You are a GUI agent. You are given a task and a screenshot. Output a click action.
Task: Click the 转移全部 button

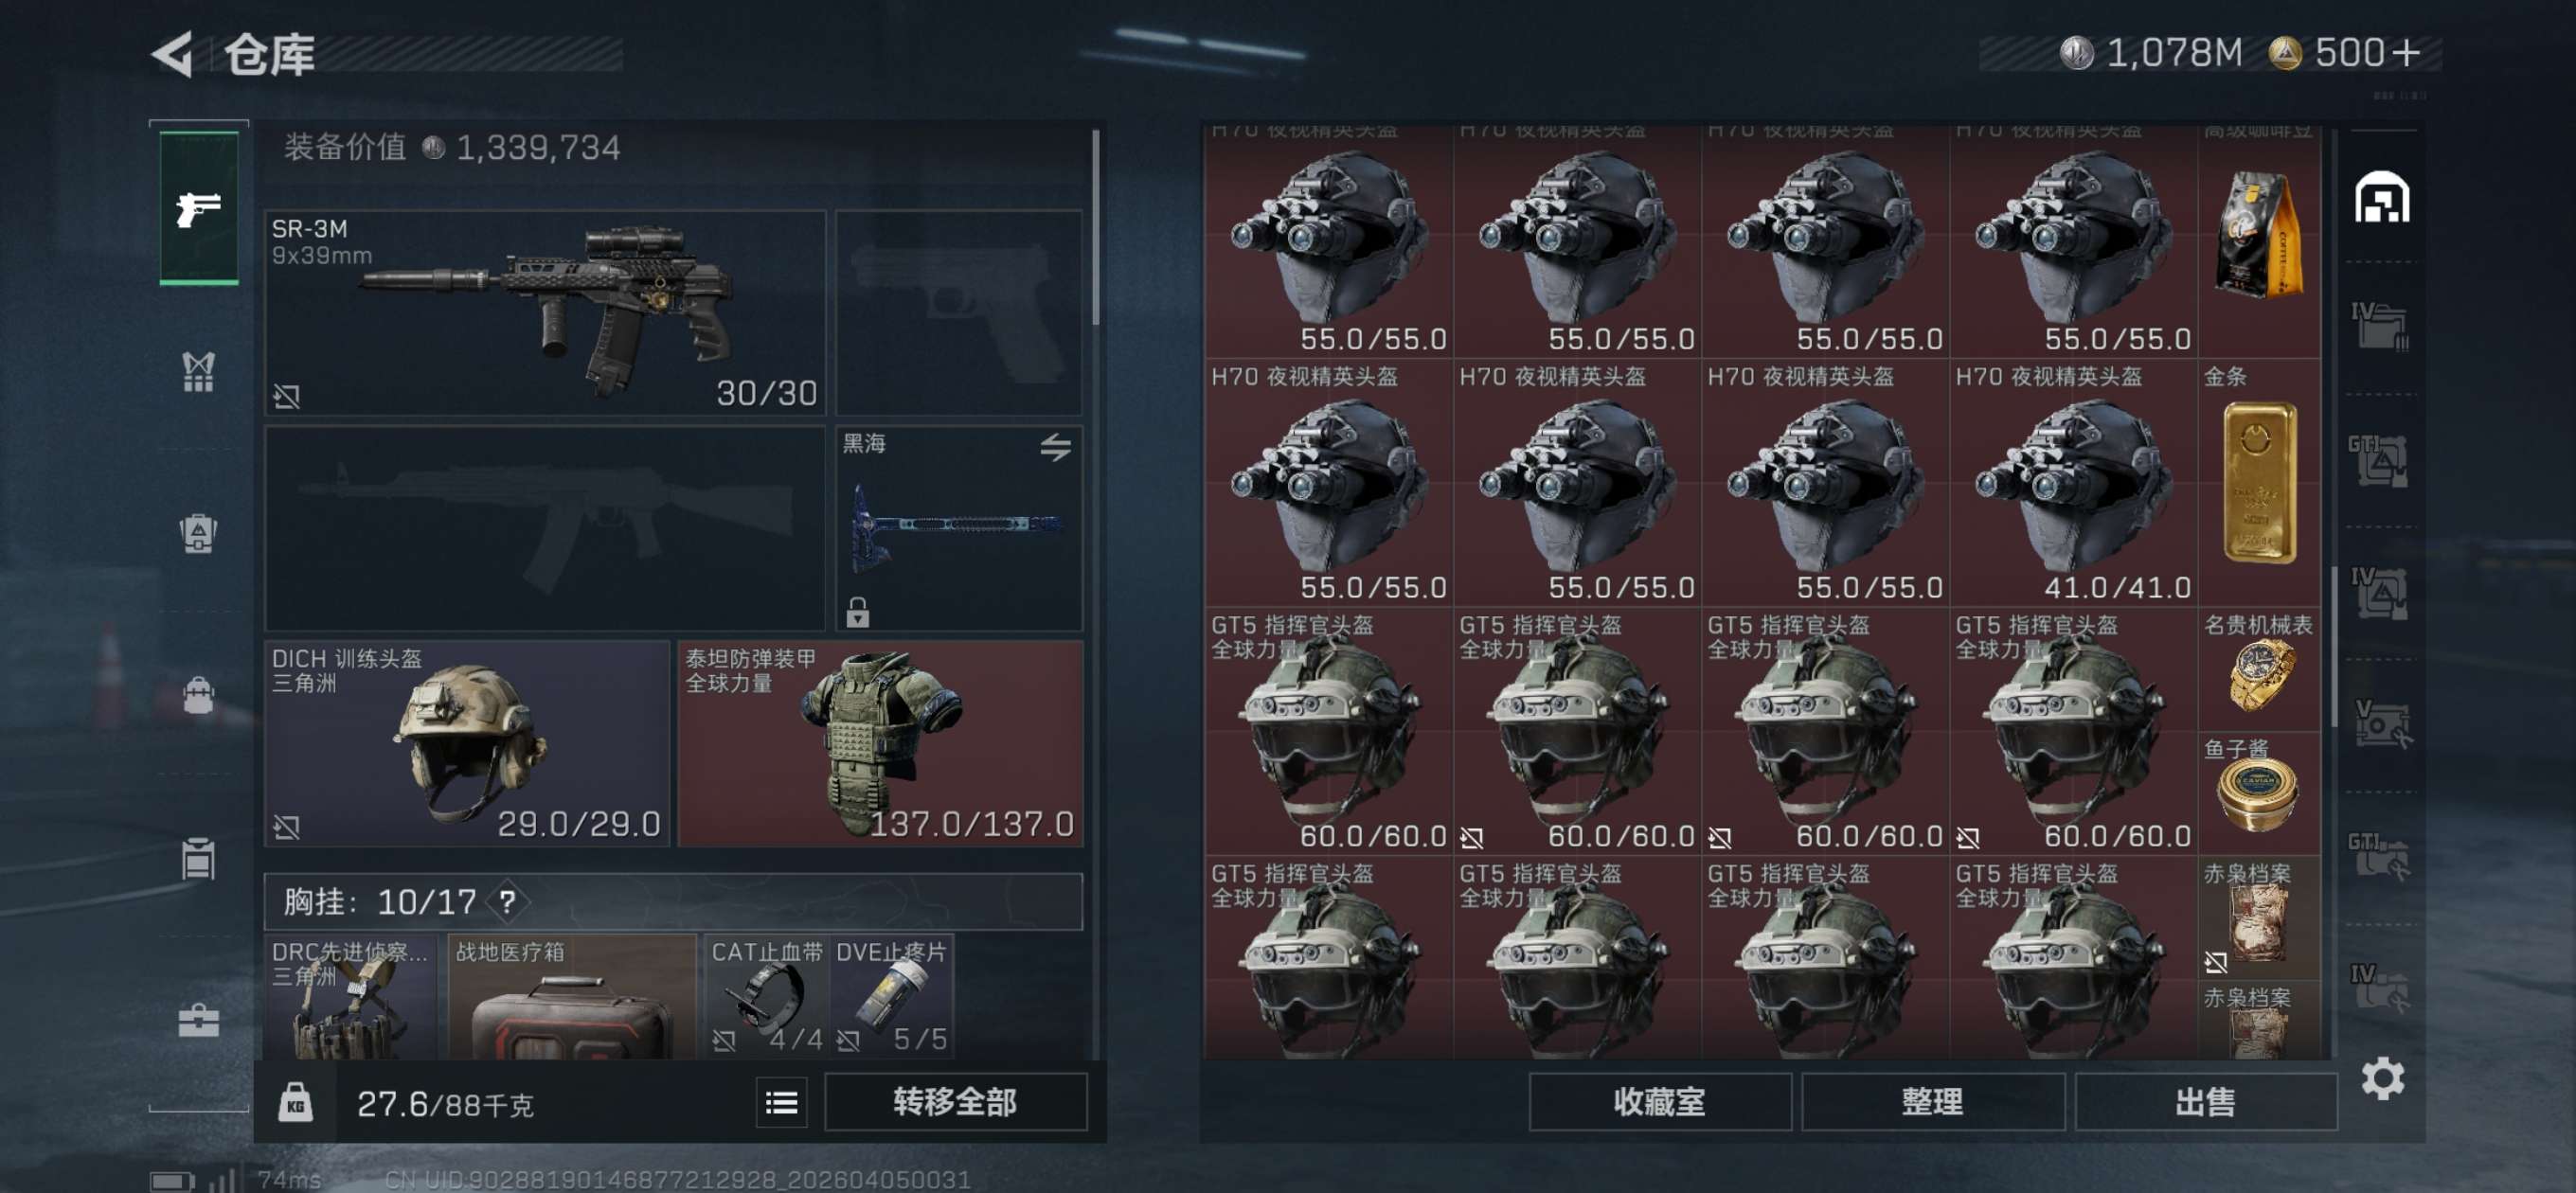(955, 1102)
